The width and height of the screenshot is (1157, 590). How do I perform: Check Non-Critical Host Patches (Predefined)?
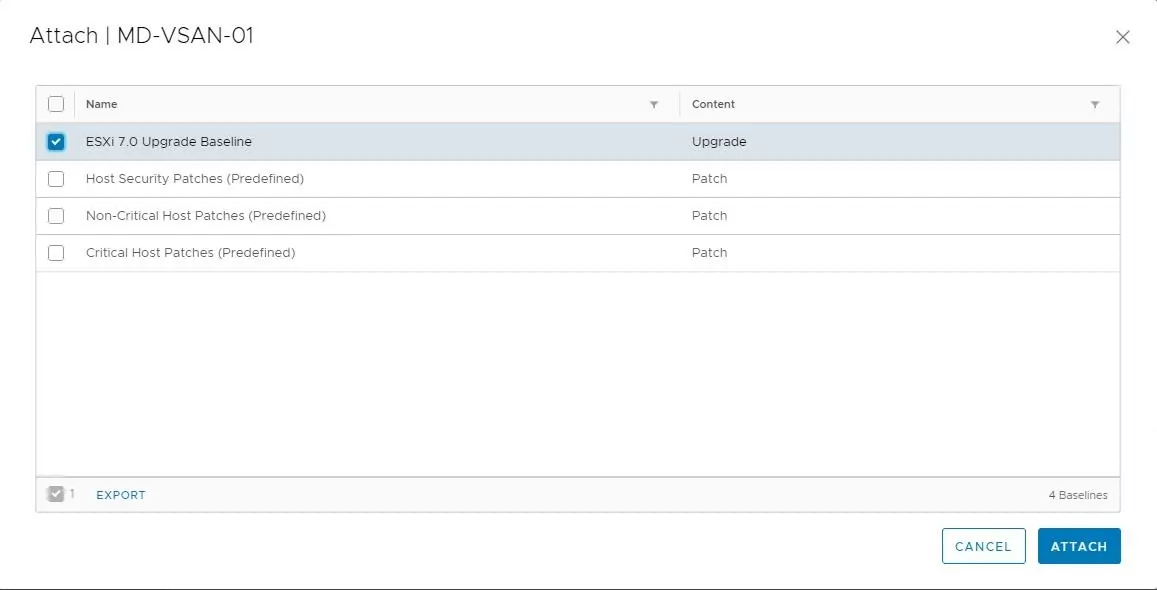click(56, 215)
